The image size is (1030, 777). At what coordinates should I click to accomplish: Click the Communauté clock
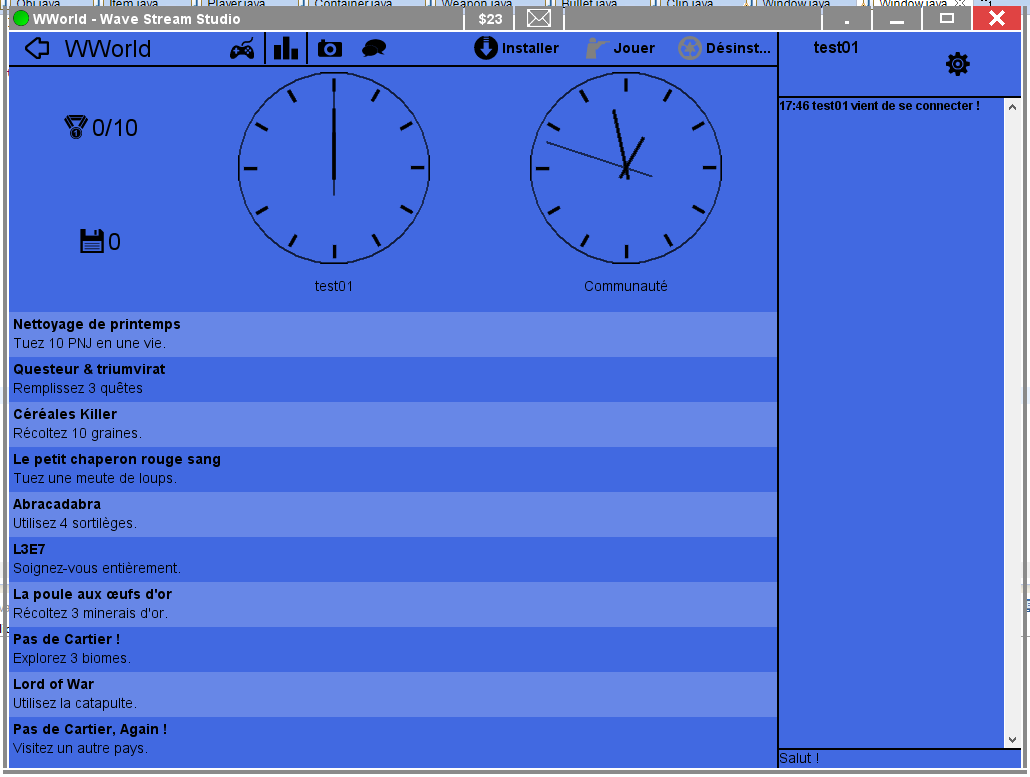click(626, 168)
